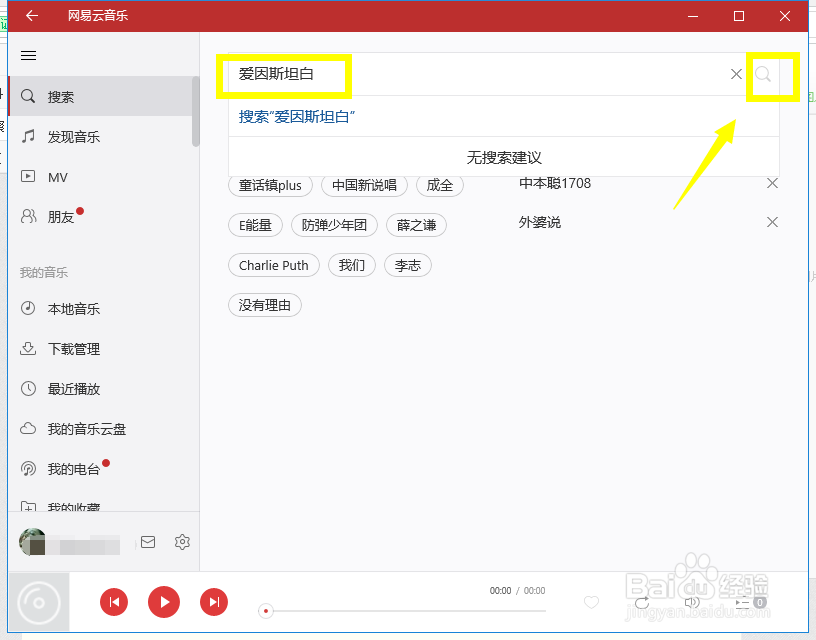816x640 pixels.
Task: Toggle the play mode icon near volume
Action: 641,602
